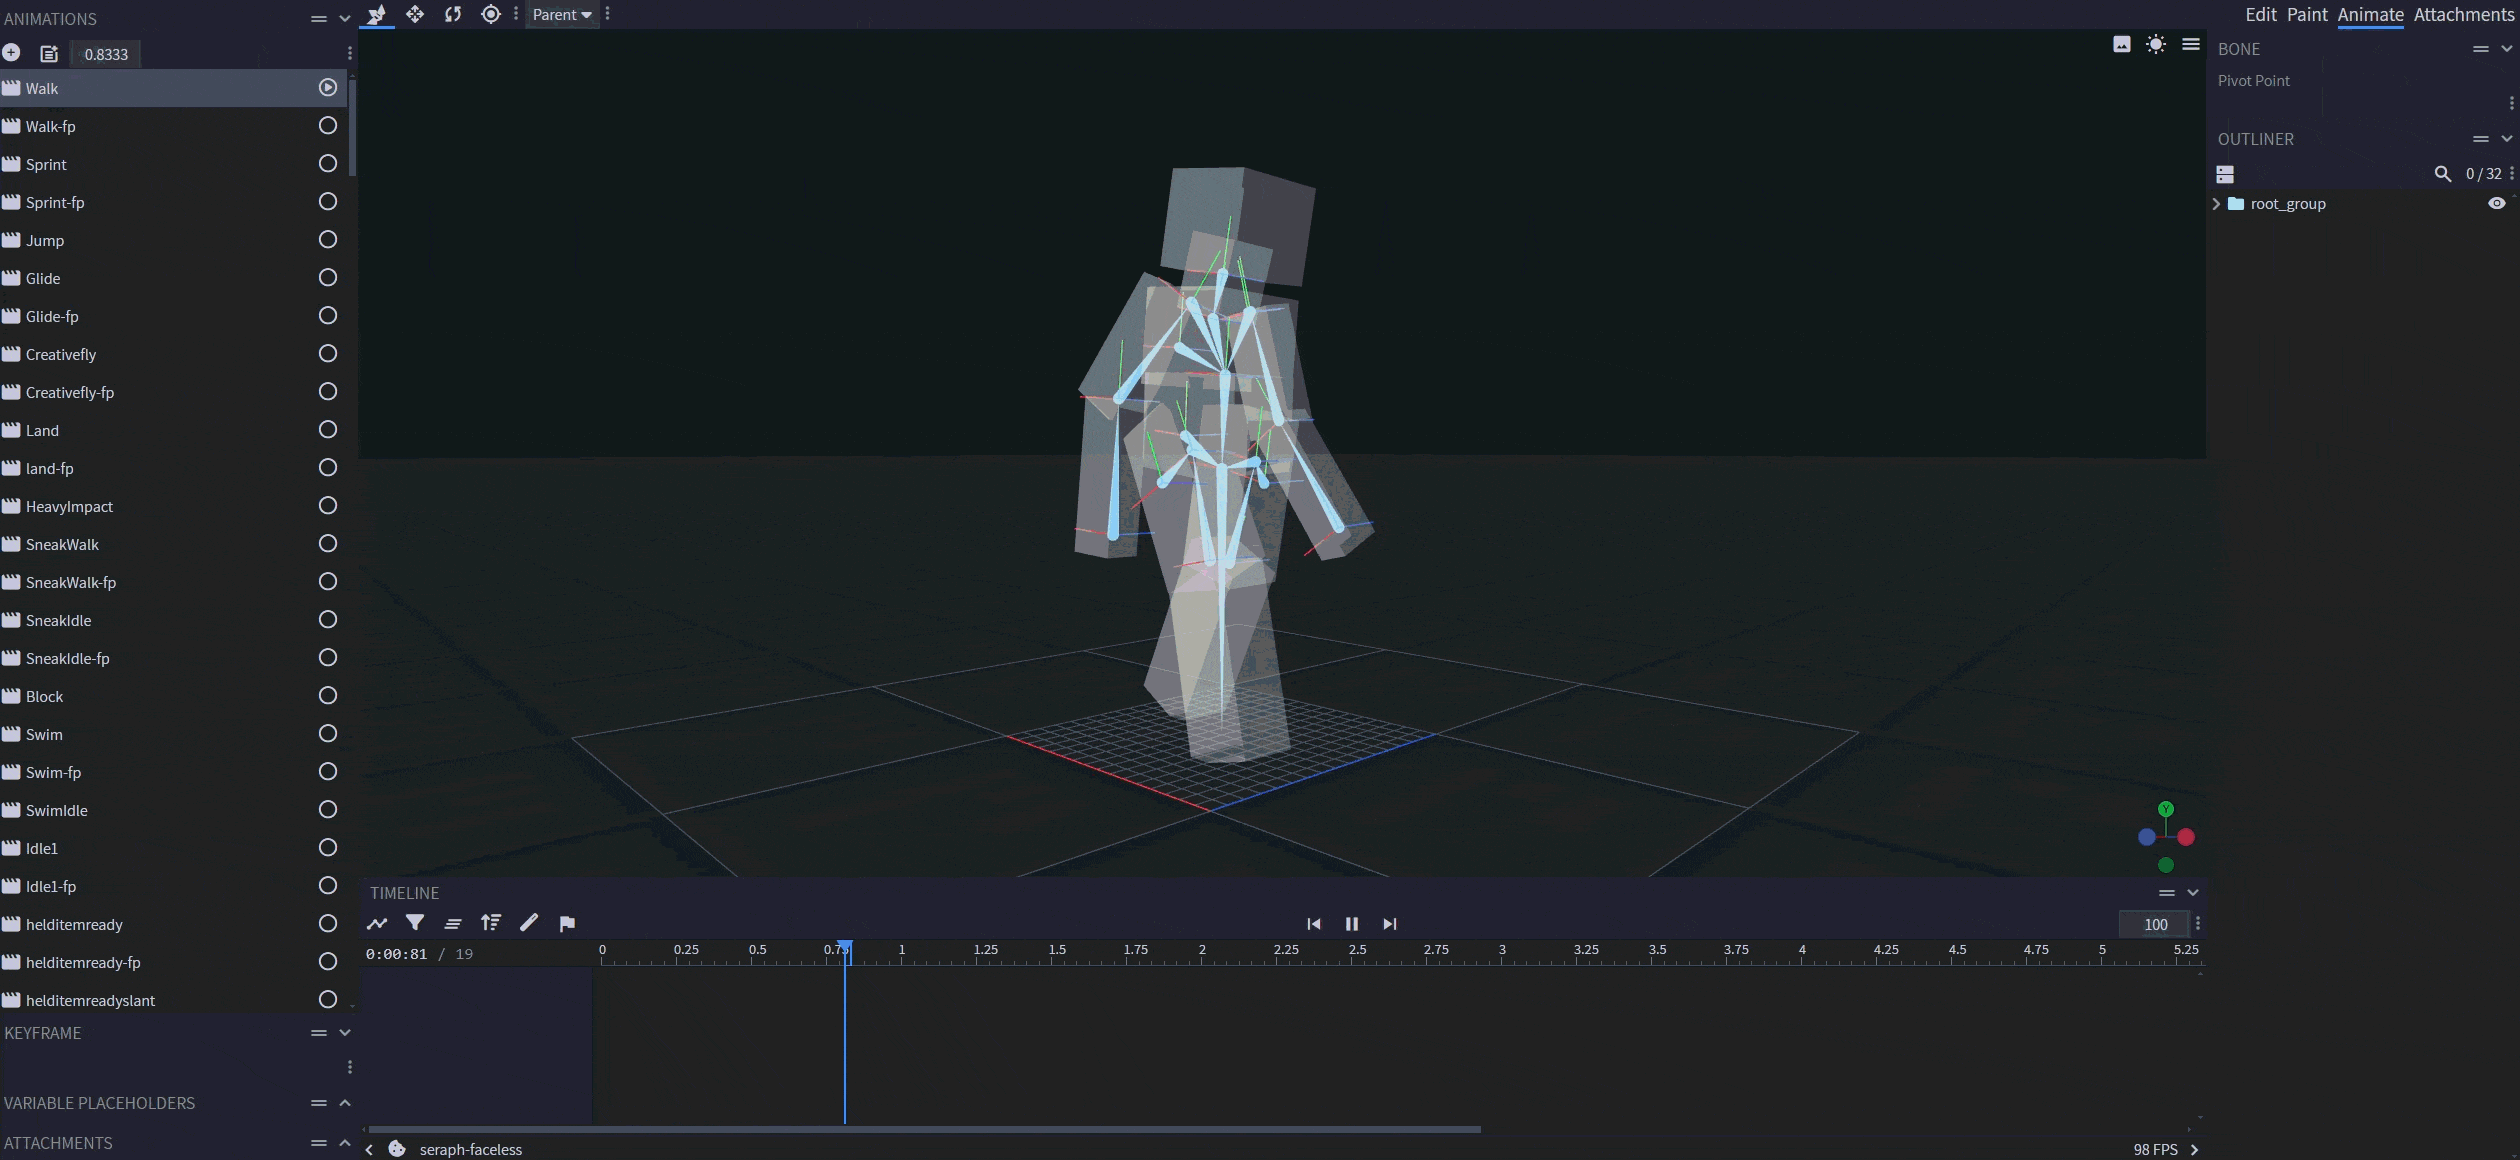Expand the Variable Placeholders panel
The height and width of the screenshot is (1160, 2520).
(x=345, y=1103)
